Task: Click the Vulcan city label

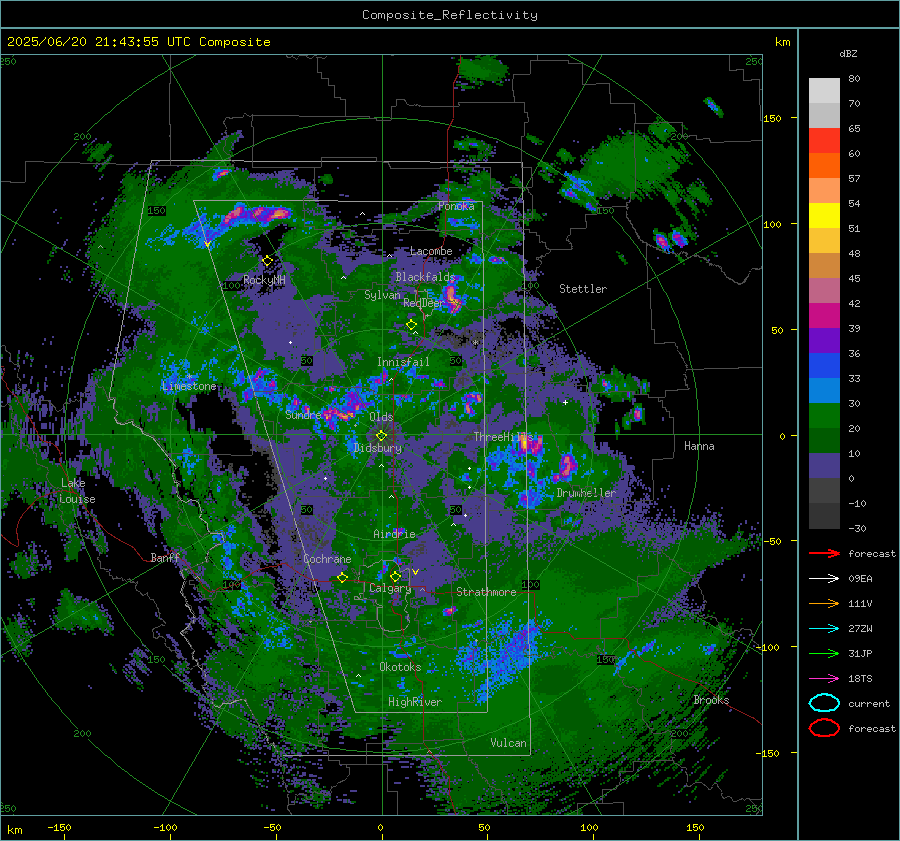Action: [509, 743]
